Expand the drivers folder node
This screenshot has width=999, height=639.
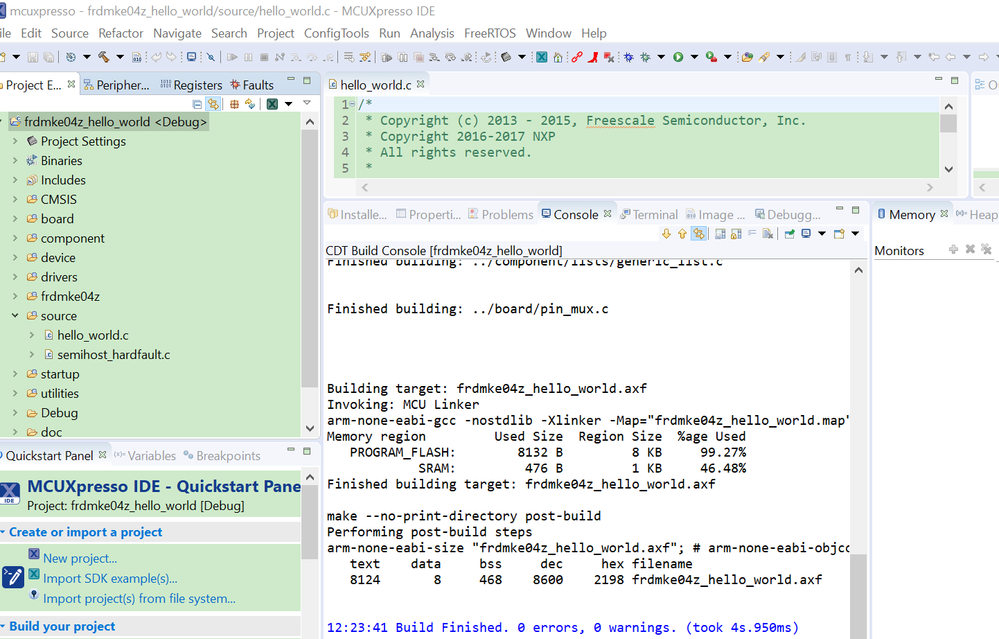(x=15, y=276)
